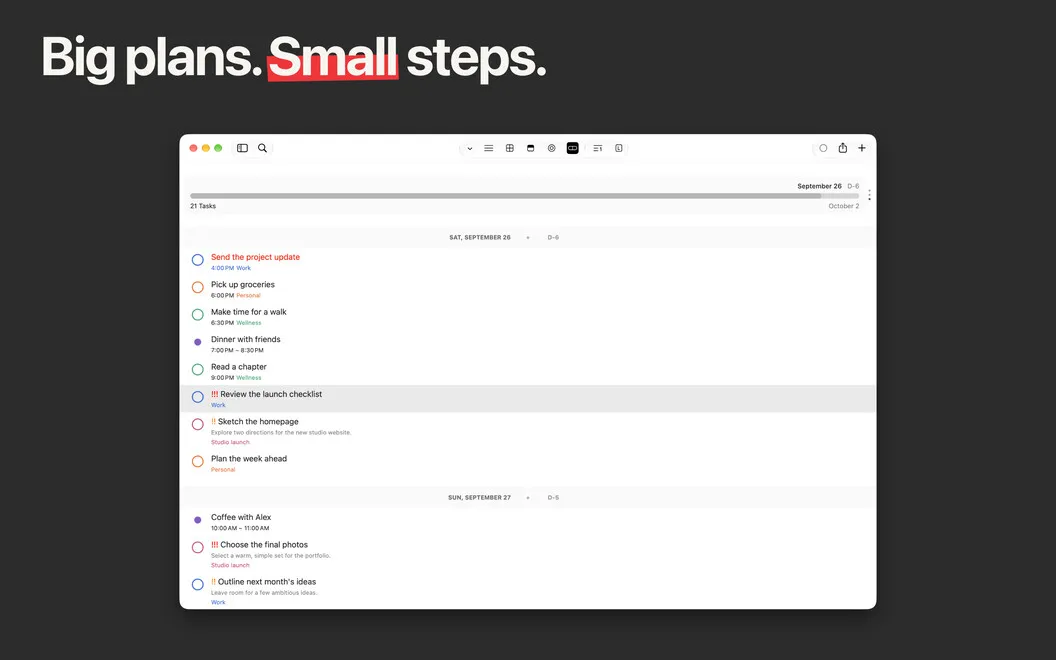Complete Sketch the homepage task

pyautogui.click(x=197, y=424)
